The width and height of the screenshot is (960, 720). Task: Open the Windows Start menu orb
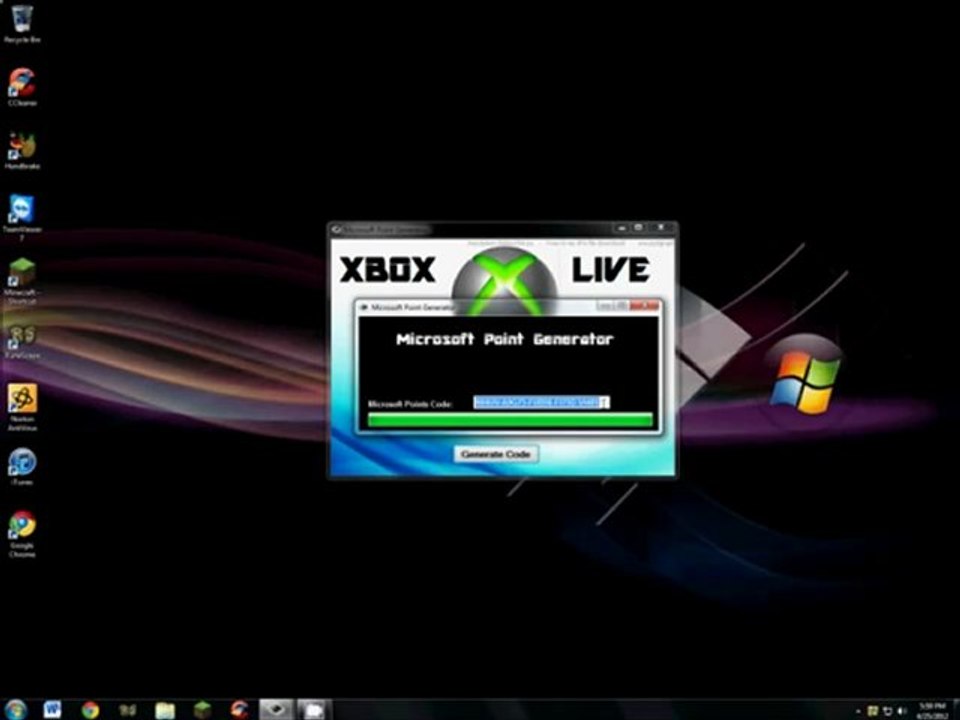15,710
